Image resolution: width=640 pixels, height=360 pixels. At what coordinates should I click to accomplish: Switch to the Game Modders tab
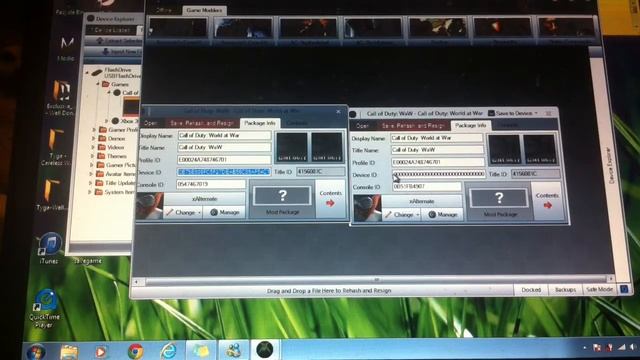pyautogui.click(x=204, y=10)
